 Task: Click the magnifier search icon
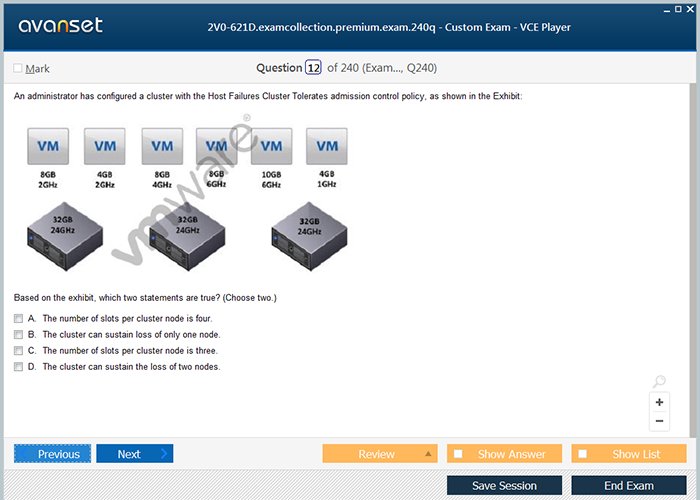click(659, 381)
